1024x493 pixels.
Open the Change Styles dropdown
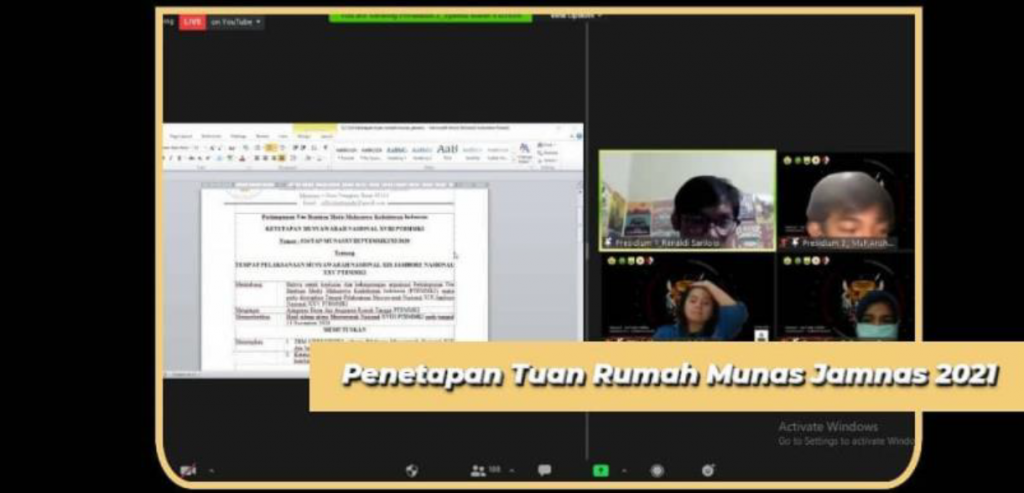(x=524, y=152)
